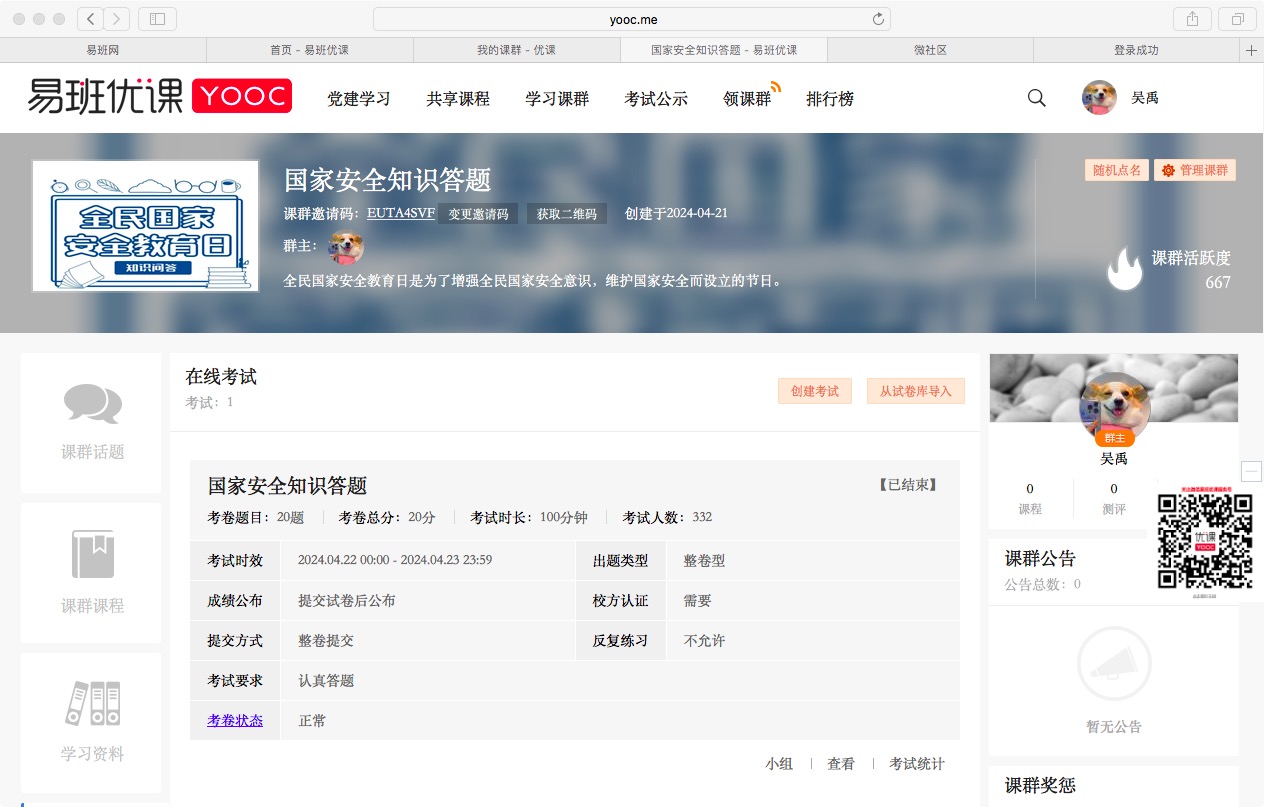The height and width of the screenshot is (807, 1264).
Task: Click the yooc.me address bar
Action: click(632, 19)
